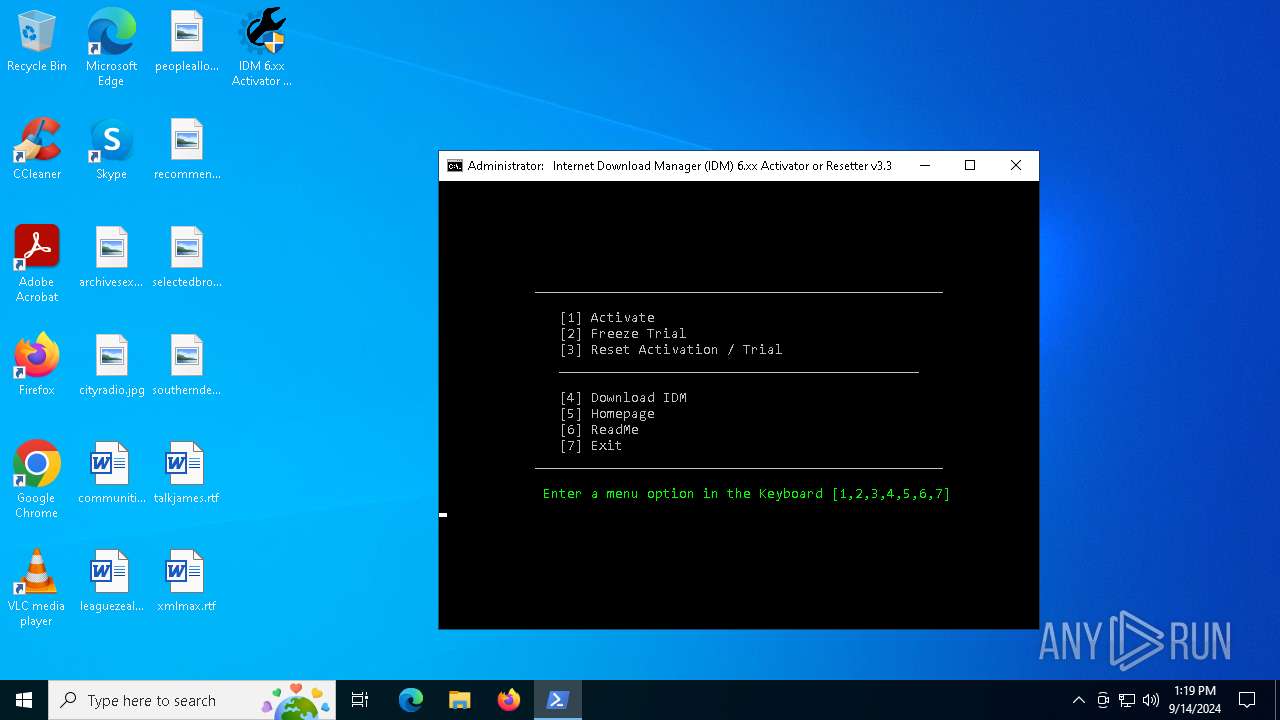This screenshot has width=1280, height=720.
Task: Open the notification center
Action: click(x=1247, y=700)
